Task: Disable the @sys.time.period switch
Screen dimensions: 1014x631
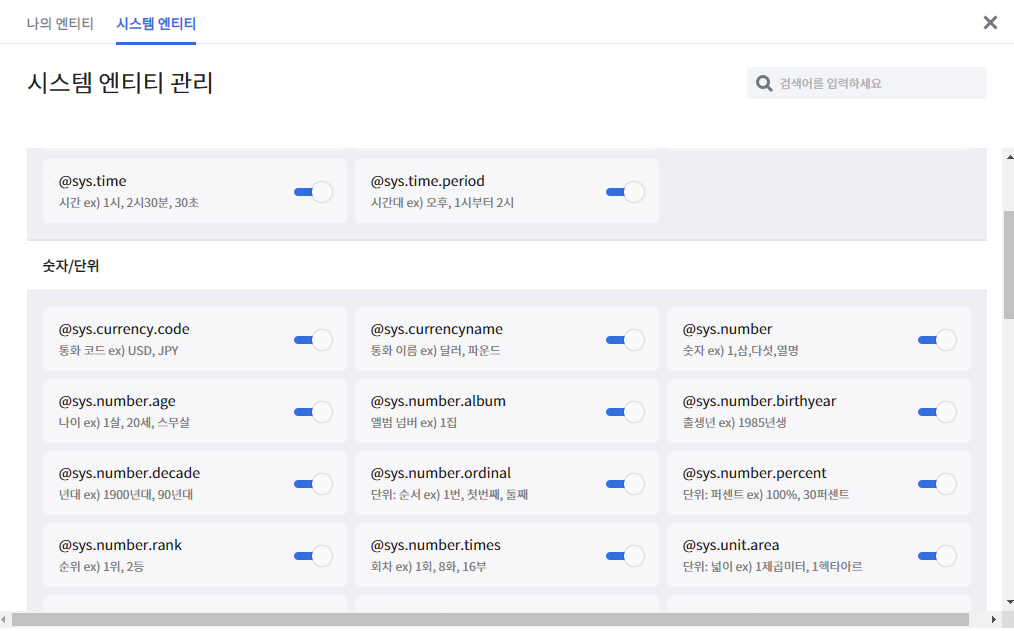Action: pos(625,192)
